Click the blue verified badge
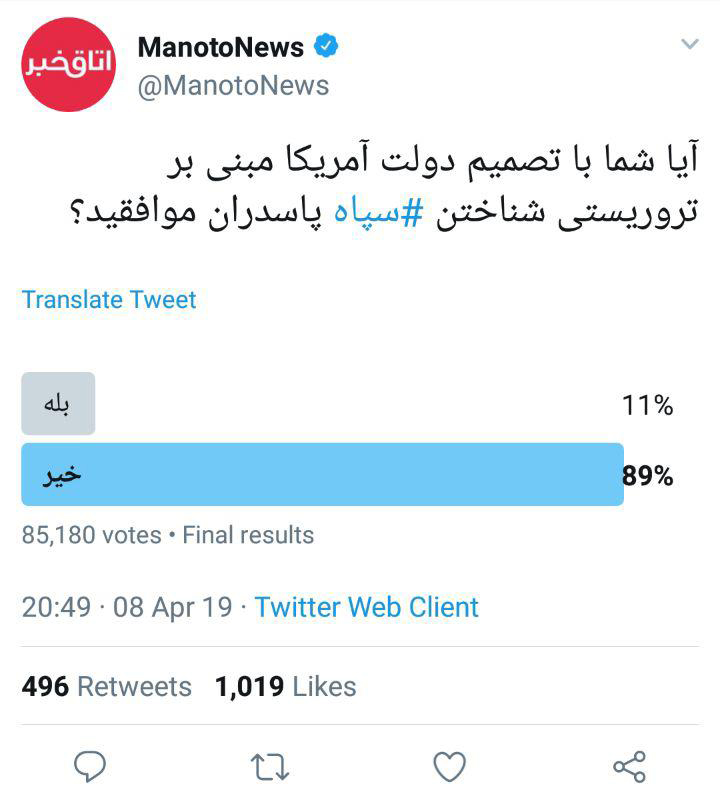Screen dimensions: 720x803 click(327, 46)
